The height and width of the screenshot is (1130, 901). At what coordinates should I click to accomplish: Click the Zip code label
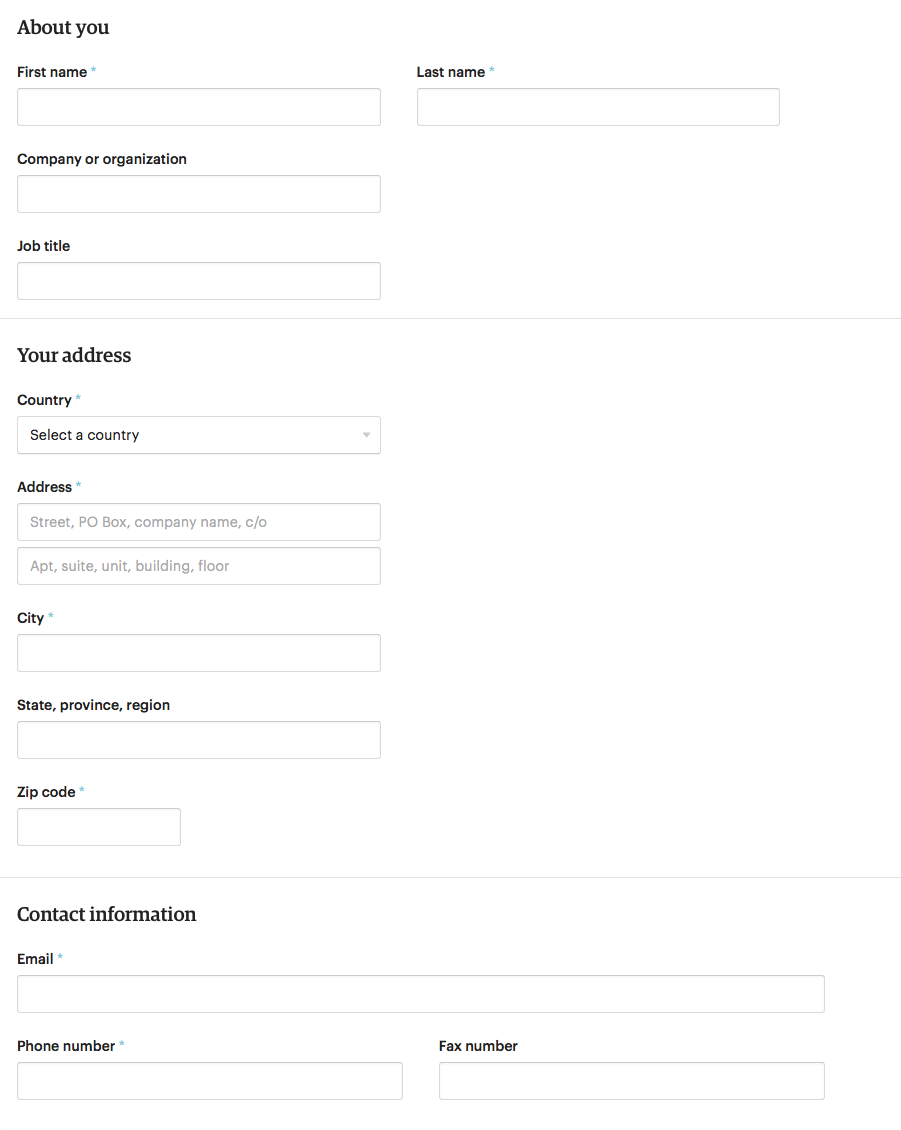pos(46,792)
